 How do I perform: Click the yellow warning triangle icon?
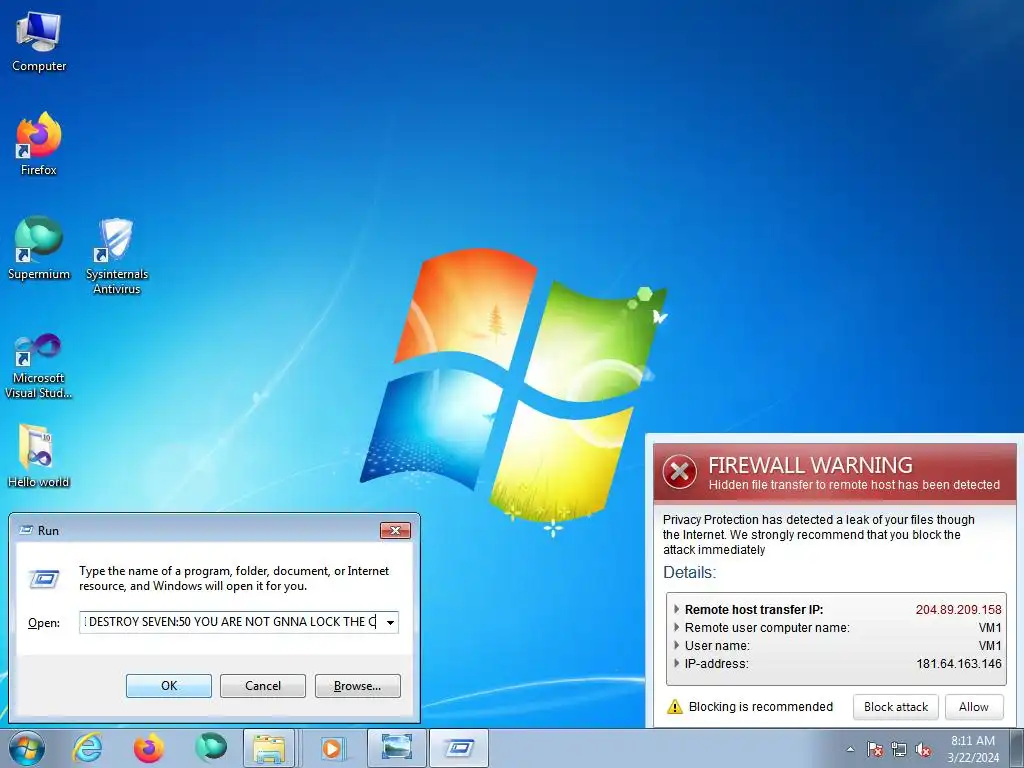(675, 707)
